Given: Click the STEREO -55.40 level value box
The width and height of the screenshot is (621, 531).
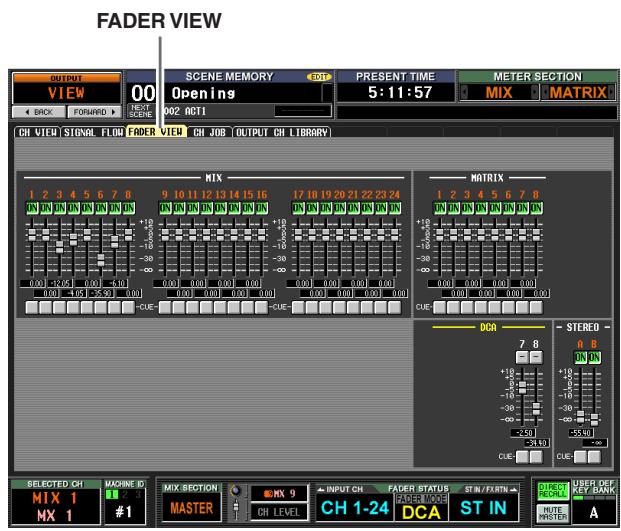Looking at the screenshot, I should pos(581,433).
